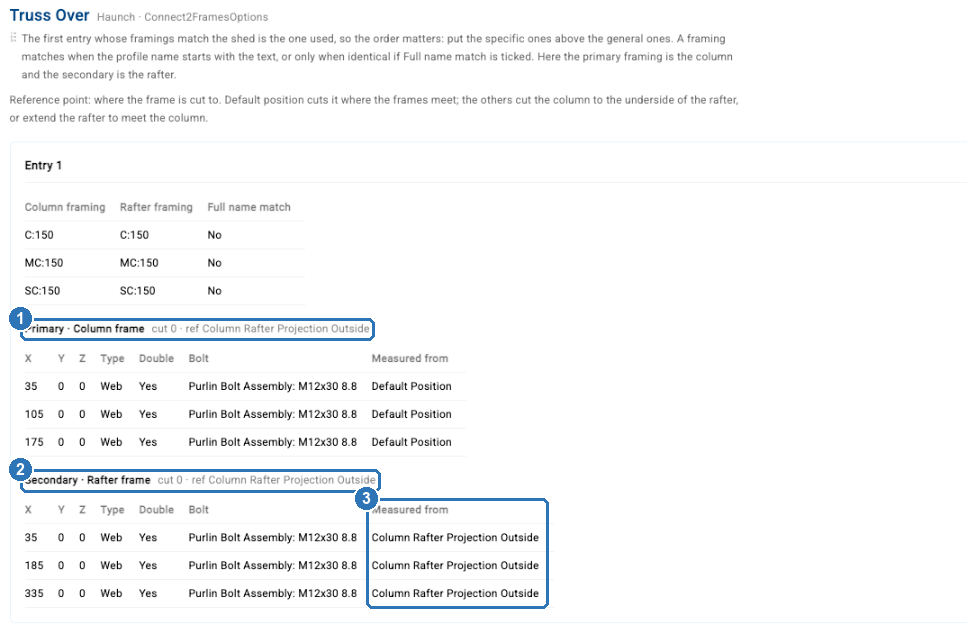The width and height of the screenshot is (967, 625).
Task: Select X value 175 in the Primary table
Action: point(34,442)
